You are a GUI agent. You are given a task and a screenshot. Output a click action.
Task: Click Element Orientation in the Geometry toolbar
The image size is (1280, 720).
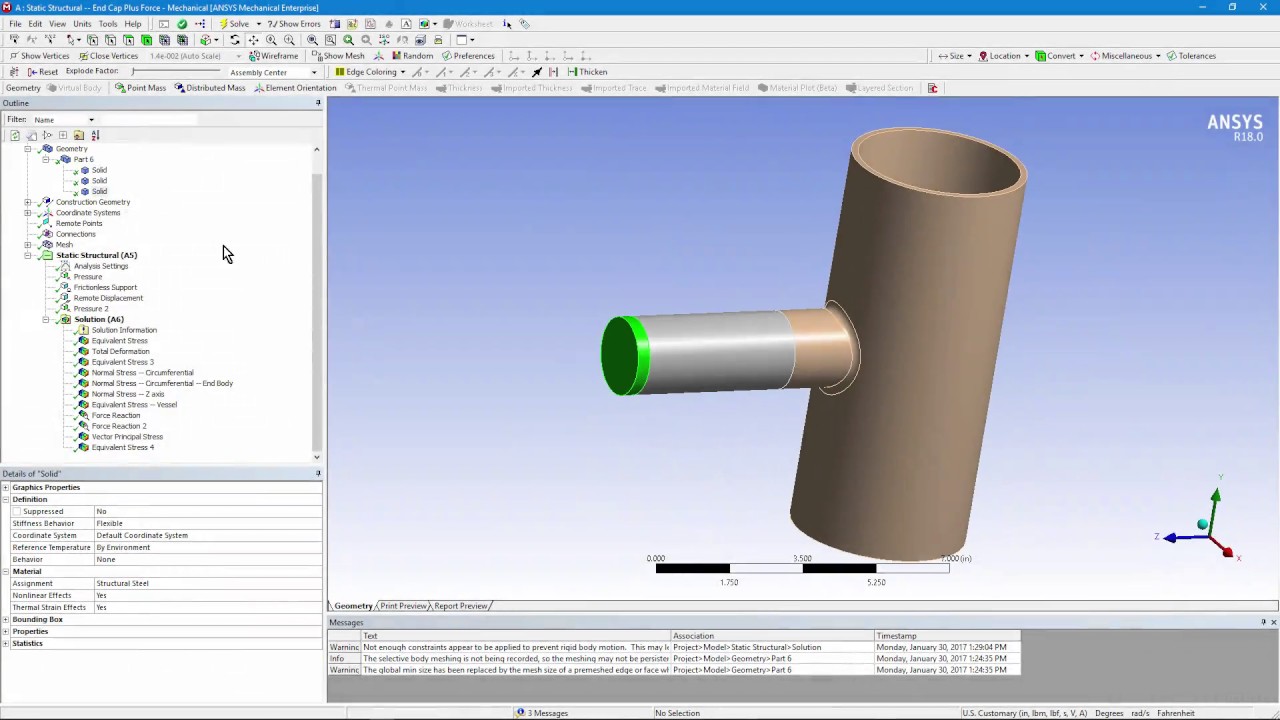(x=295, y=88)
